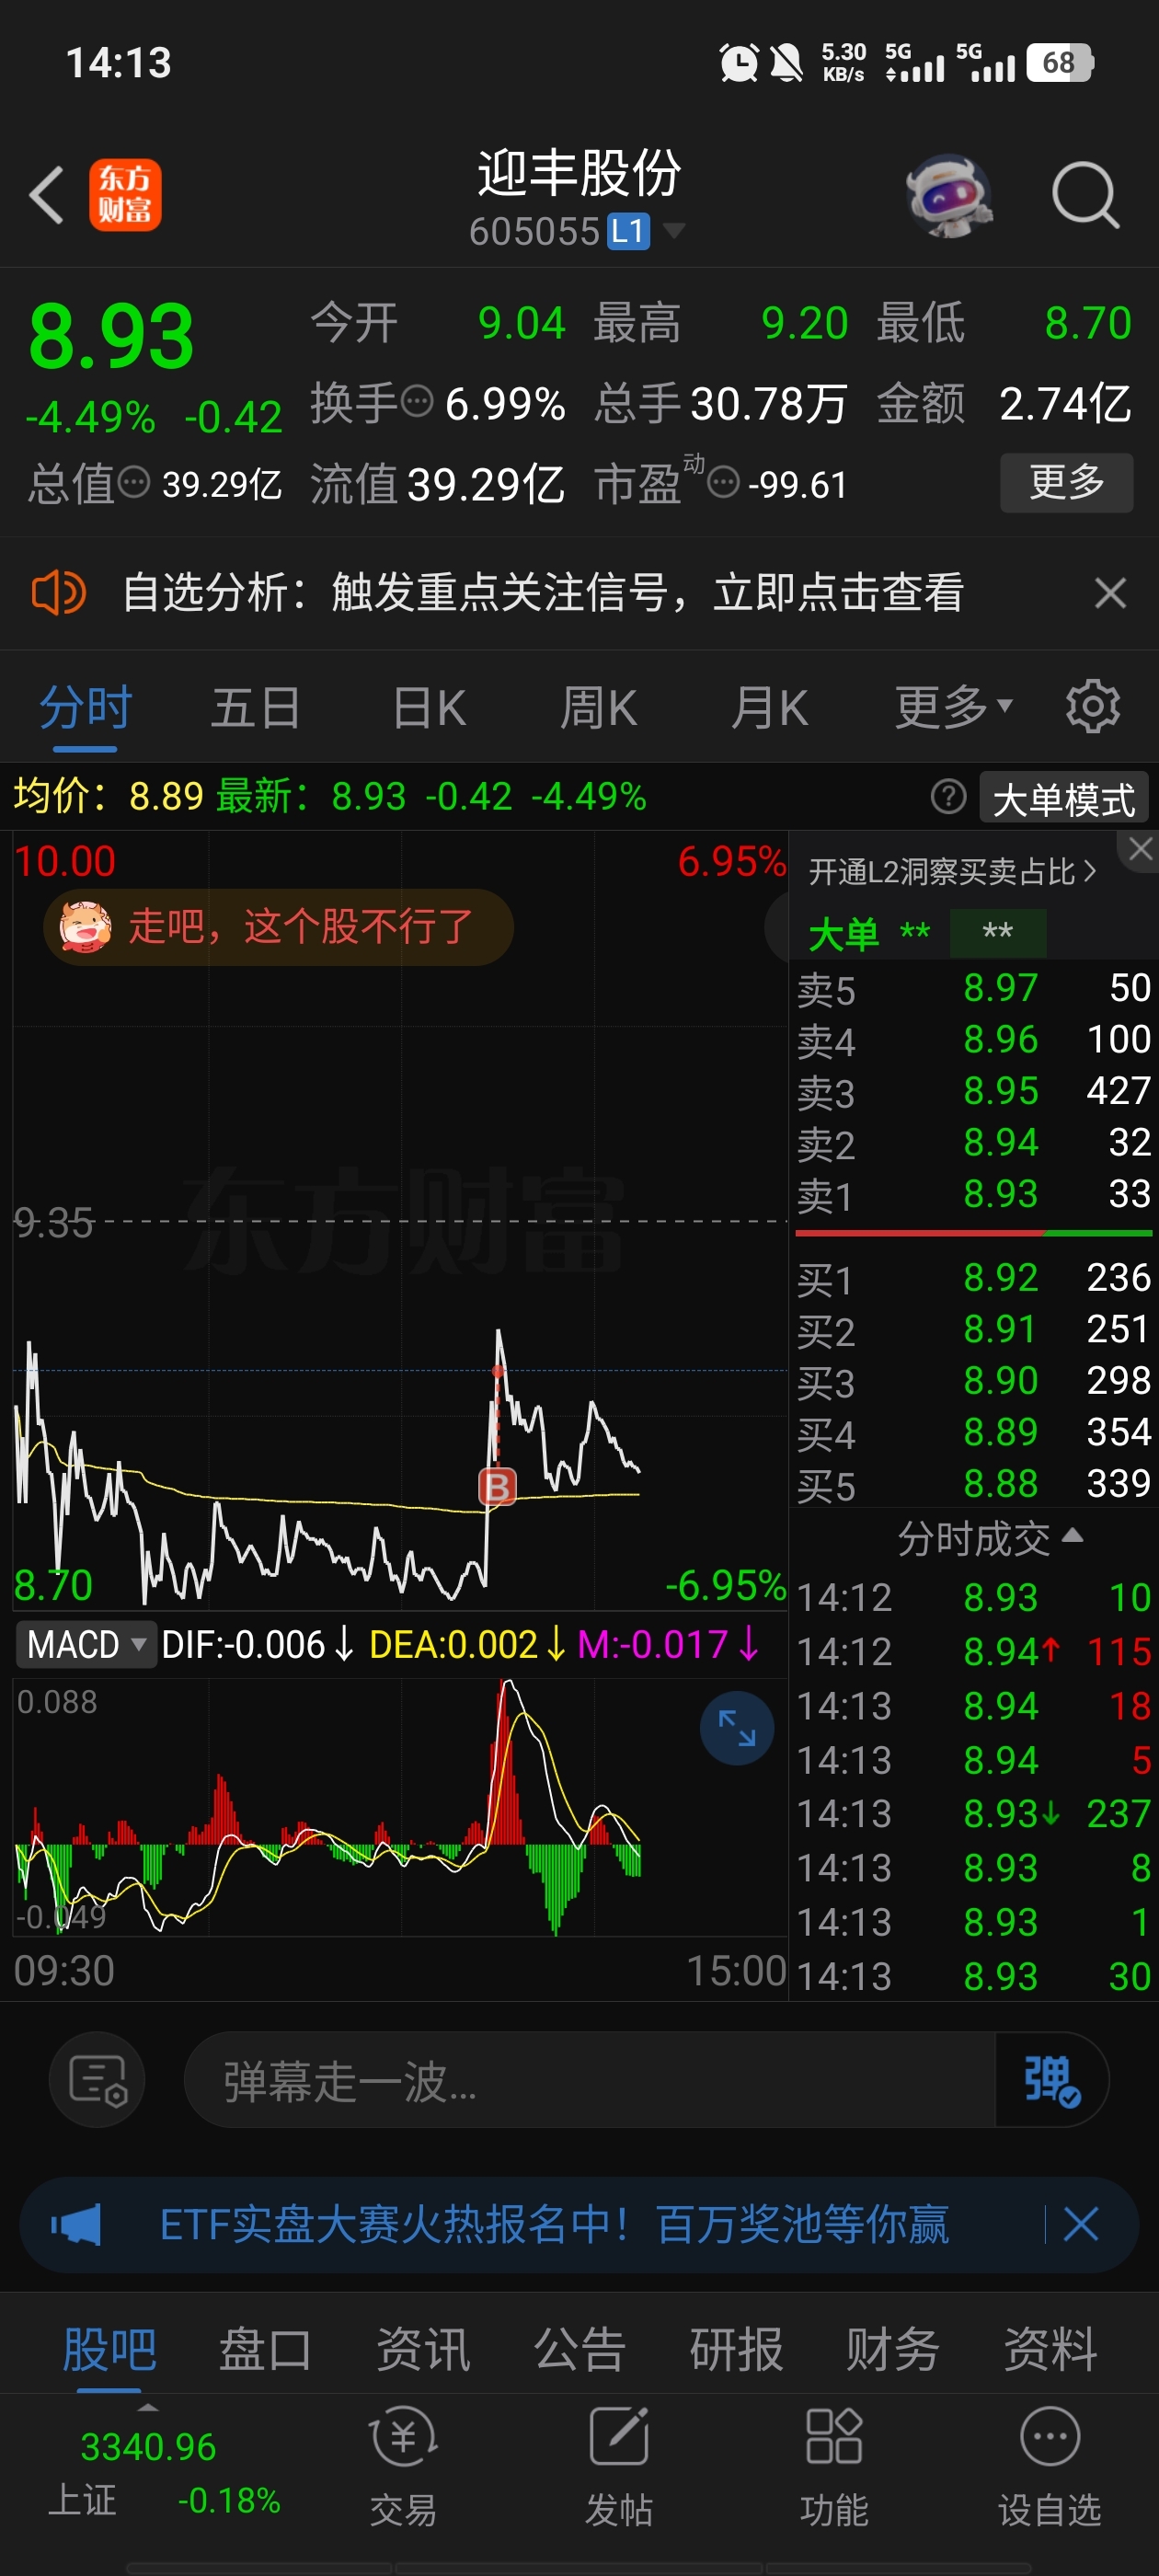The width and height of the screenshot is (1159, 2576).
Task: Open the 东方财富 logo home icon
Action: (125, 195)
